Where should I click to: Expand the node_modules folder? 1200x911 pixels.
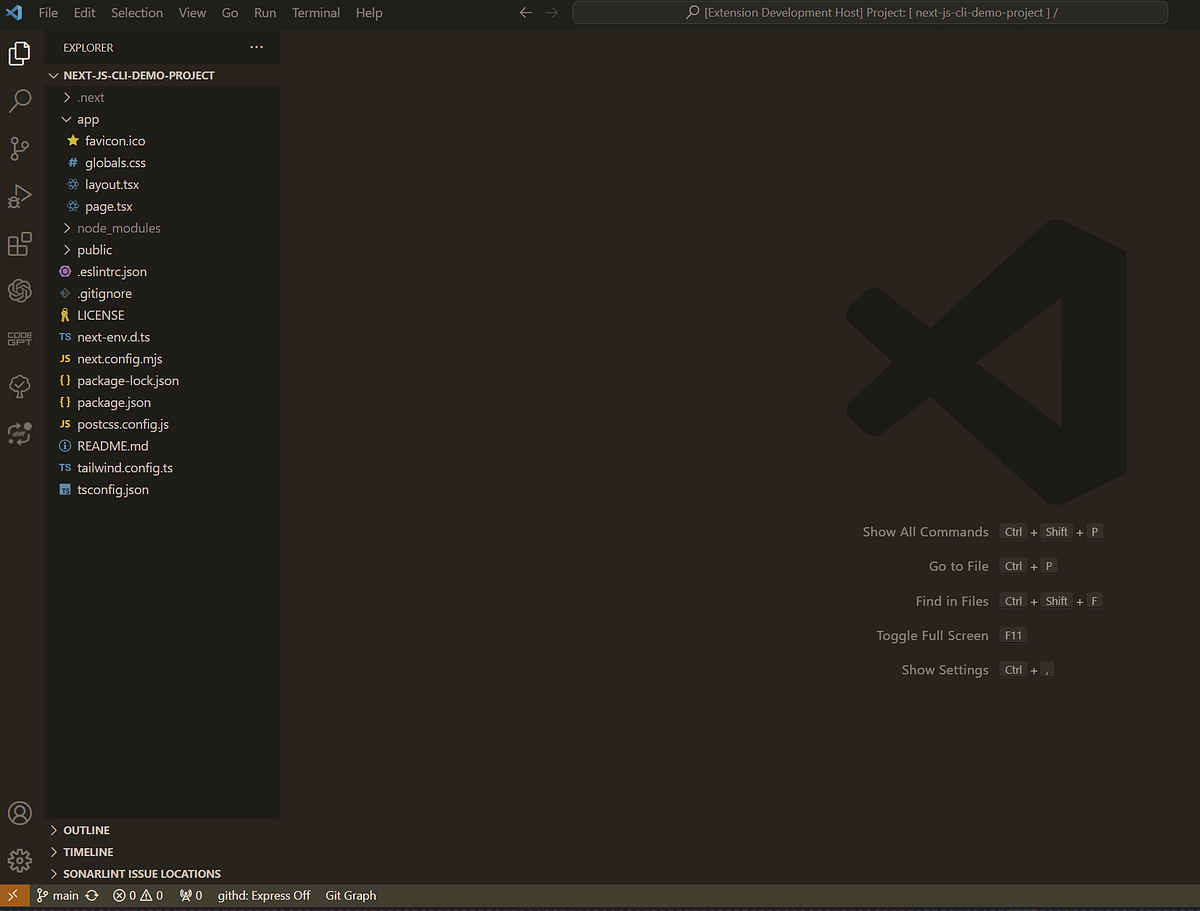click(115, 227)
